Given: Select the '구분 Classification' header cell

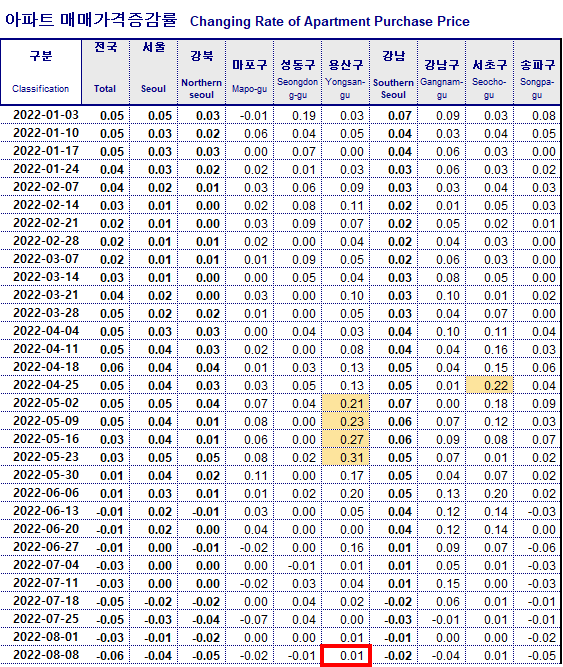Looking at the screenshot, I should (x=41, y=72).
